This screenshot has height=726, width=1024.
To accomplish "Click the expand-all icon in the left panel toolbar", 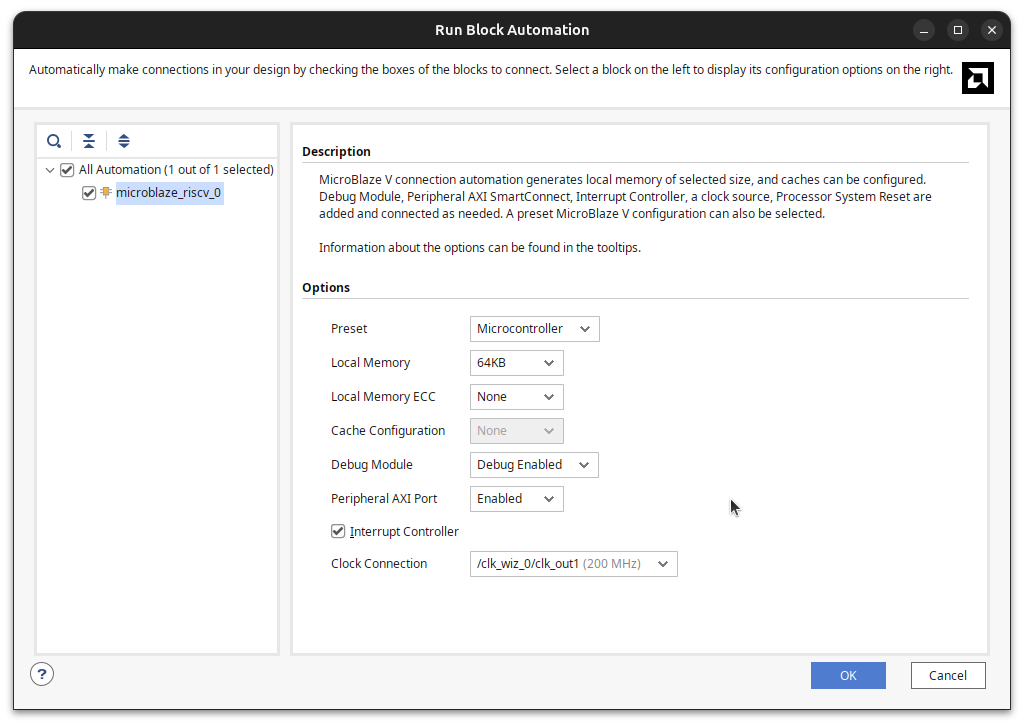I will point(124,140).
